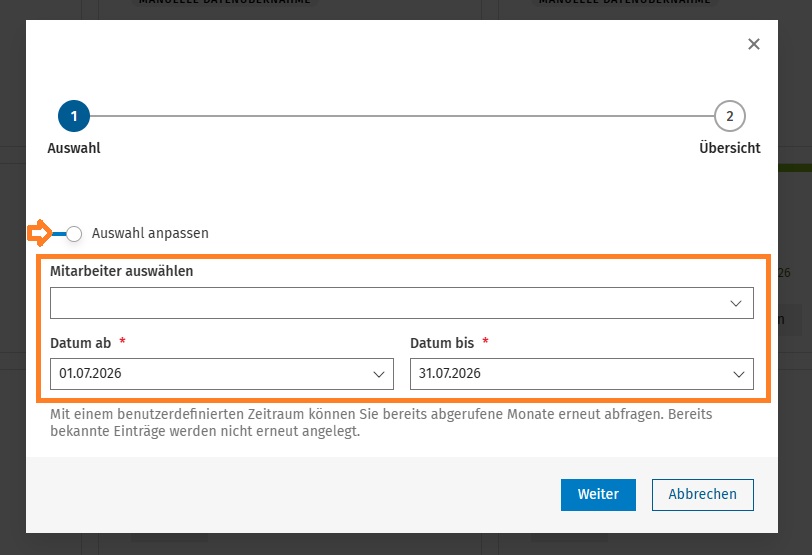Cancel via the Abbrechen button

(x=702, y=494)
